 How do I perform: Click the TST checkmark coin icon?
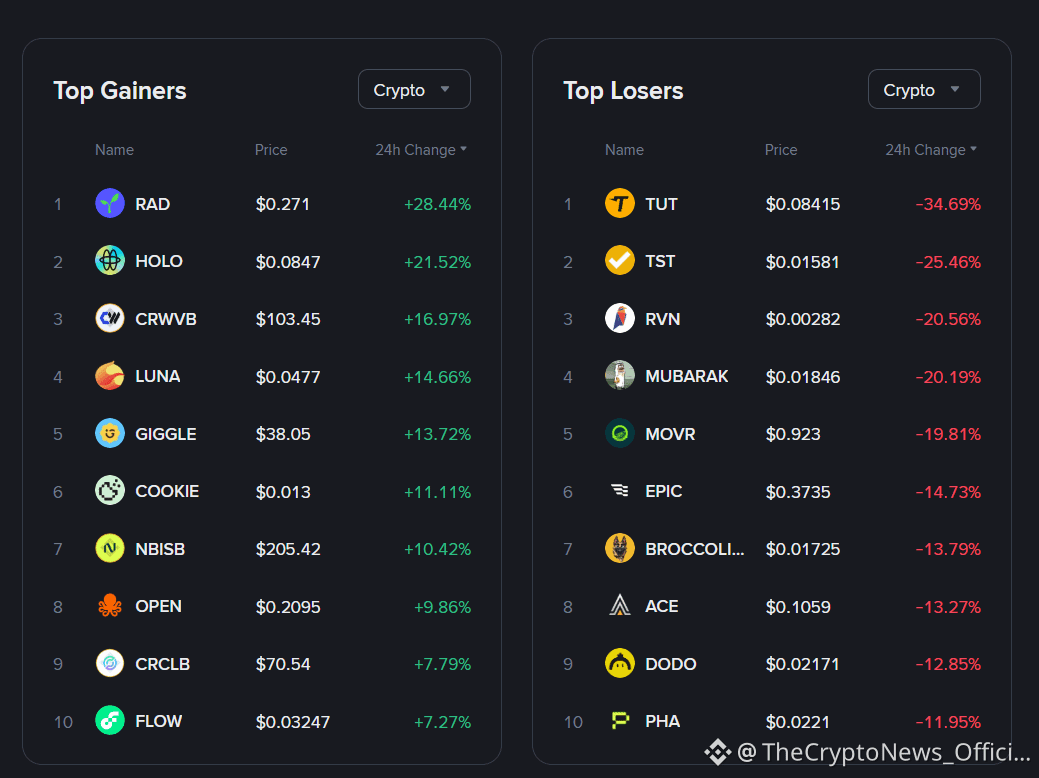pos(620,261)
